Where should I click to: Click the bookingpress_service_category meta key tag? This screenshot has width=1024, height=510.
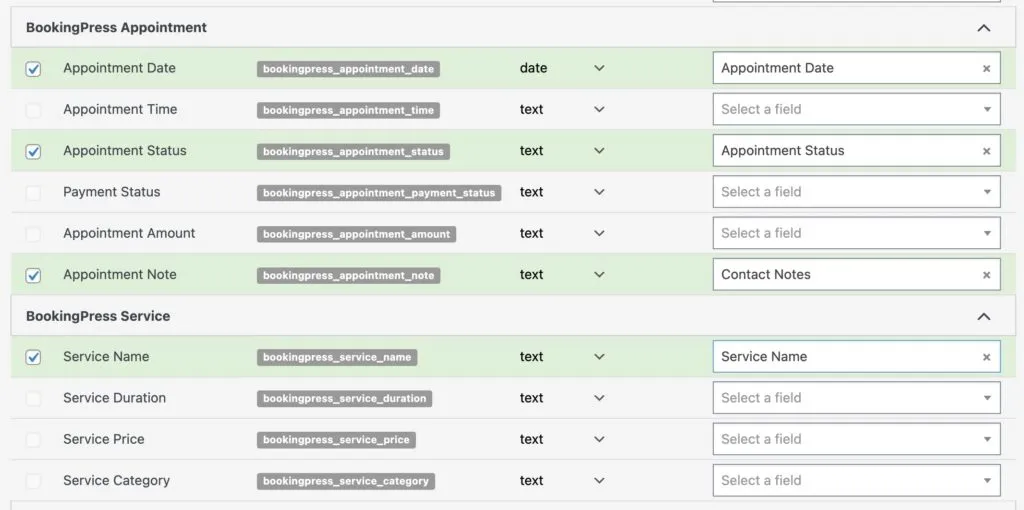(x=346, y=481)
